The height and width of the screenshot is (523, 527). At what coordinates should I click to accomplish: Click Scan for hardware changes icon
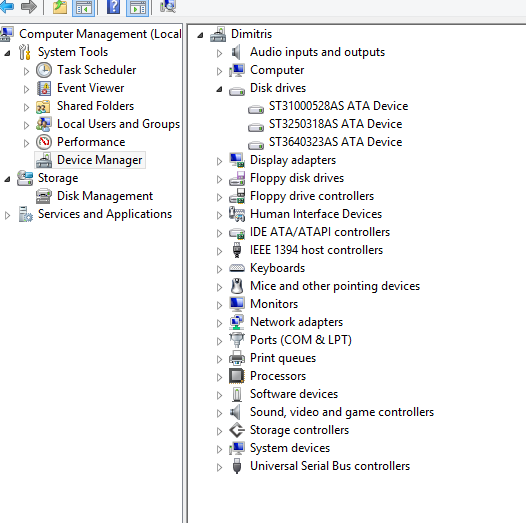coord(167,6)
